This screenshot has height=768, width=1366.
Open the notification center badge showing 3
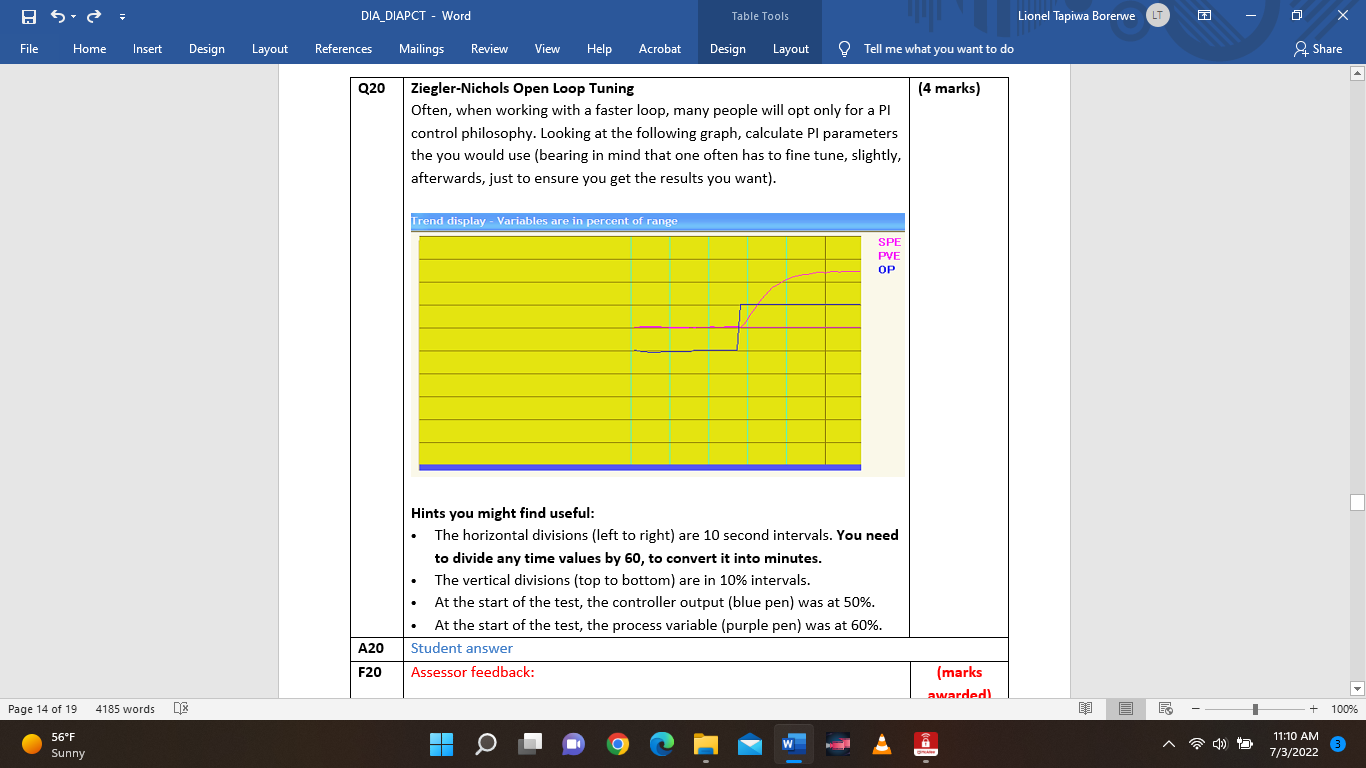[1338, 744]
